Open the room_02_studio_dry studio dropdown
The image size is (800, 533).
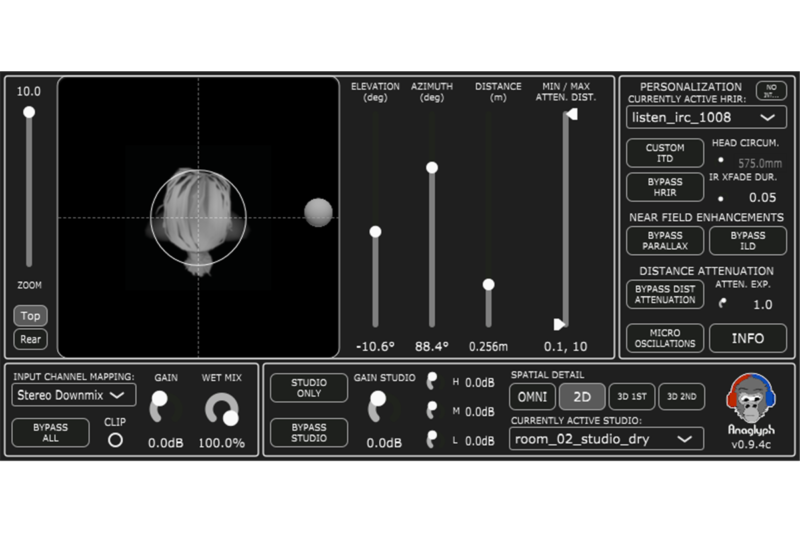(606, 438)
